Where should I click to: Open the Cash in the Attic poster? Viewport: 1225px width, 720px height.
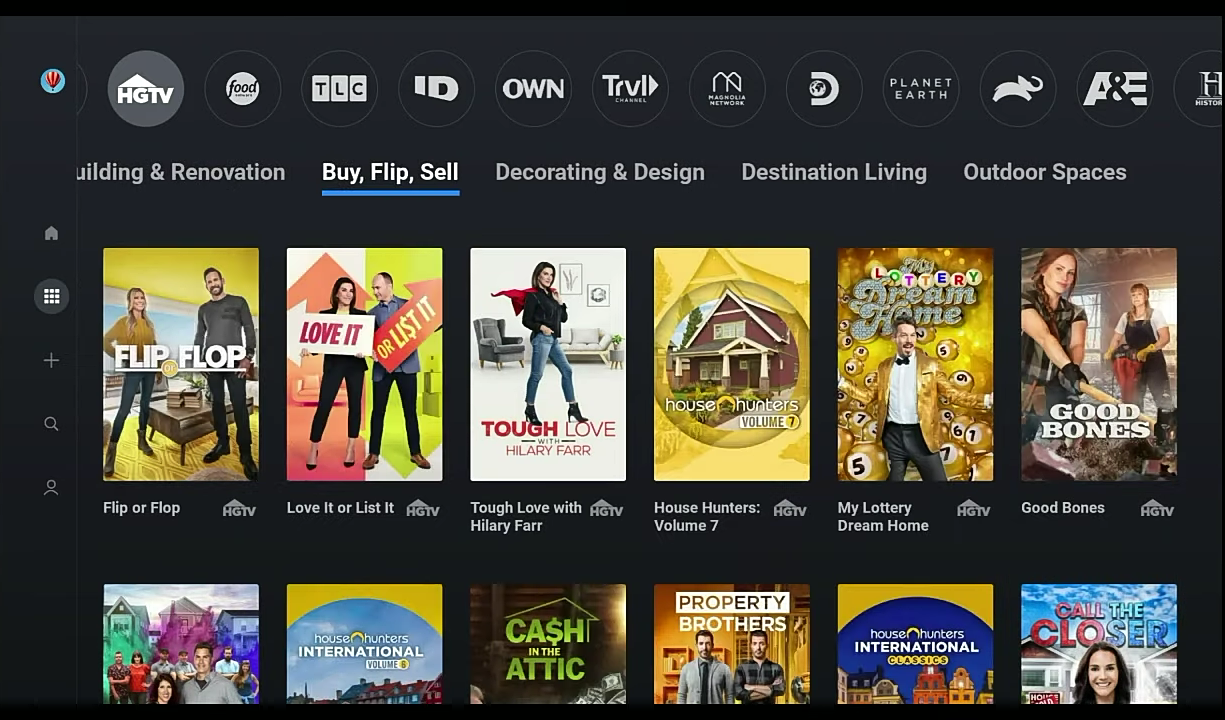pyautogui.click(x=548, y=644)
